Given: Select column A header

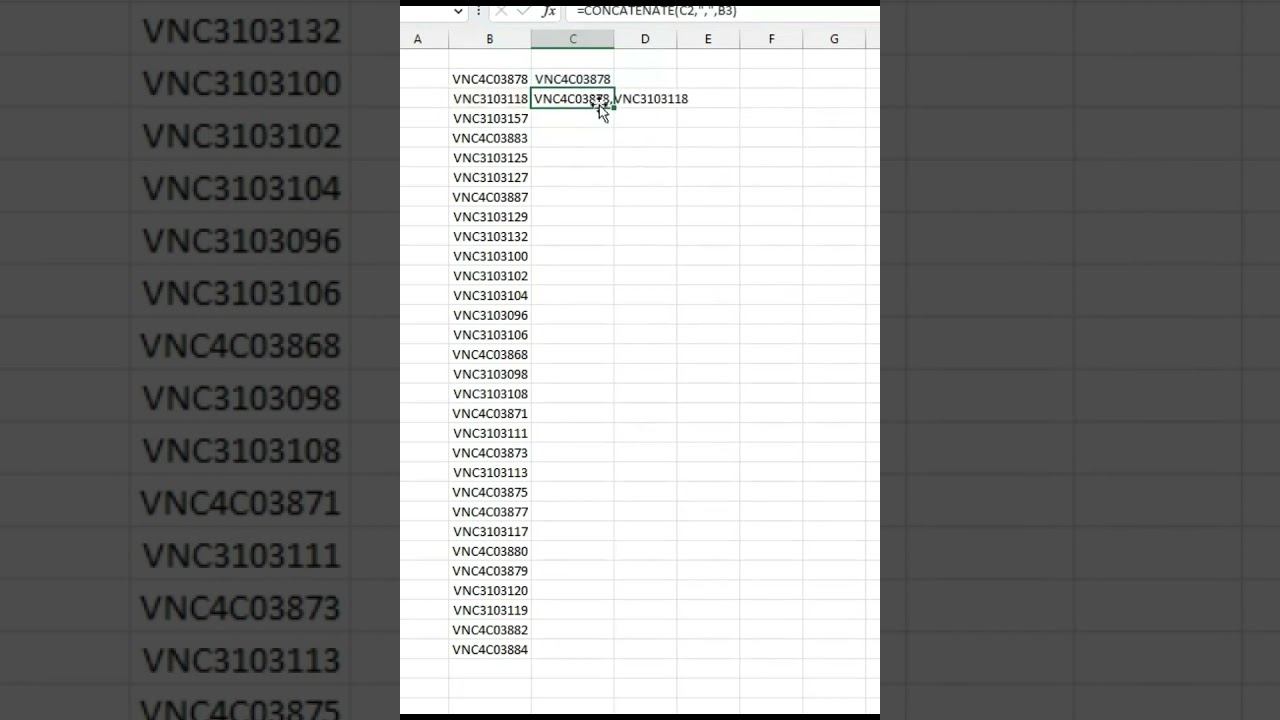Looking at the screenshot, I should [418, 39].
